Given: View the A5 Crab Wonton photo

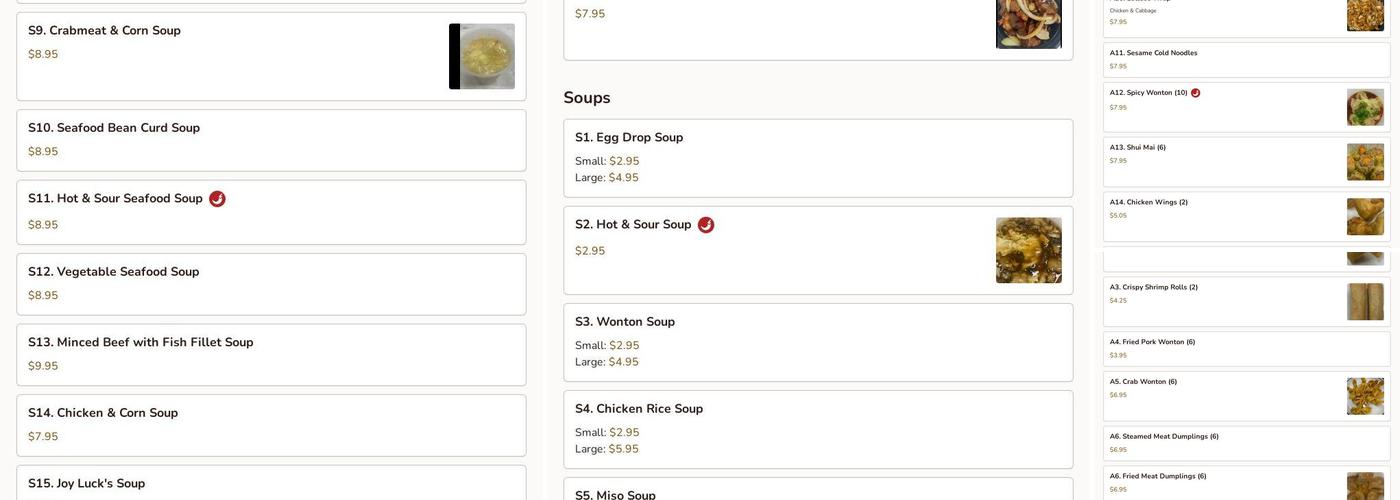Looking at the screenshot, I should [x=1365, y=396].
